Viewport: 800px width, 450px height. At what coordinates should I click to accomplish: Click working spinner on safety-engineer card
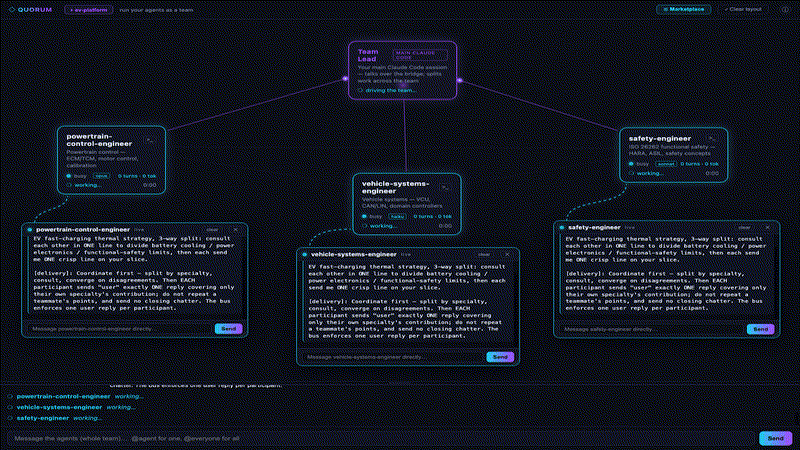click(x=631, y=173)
